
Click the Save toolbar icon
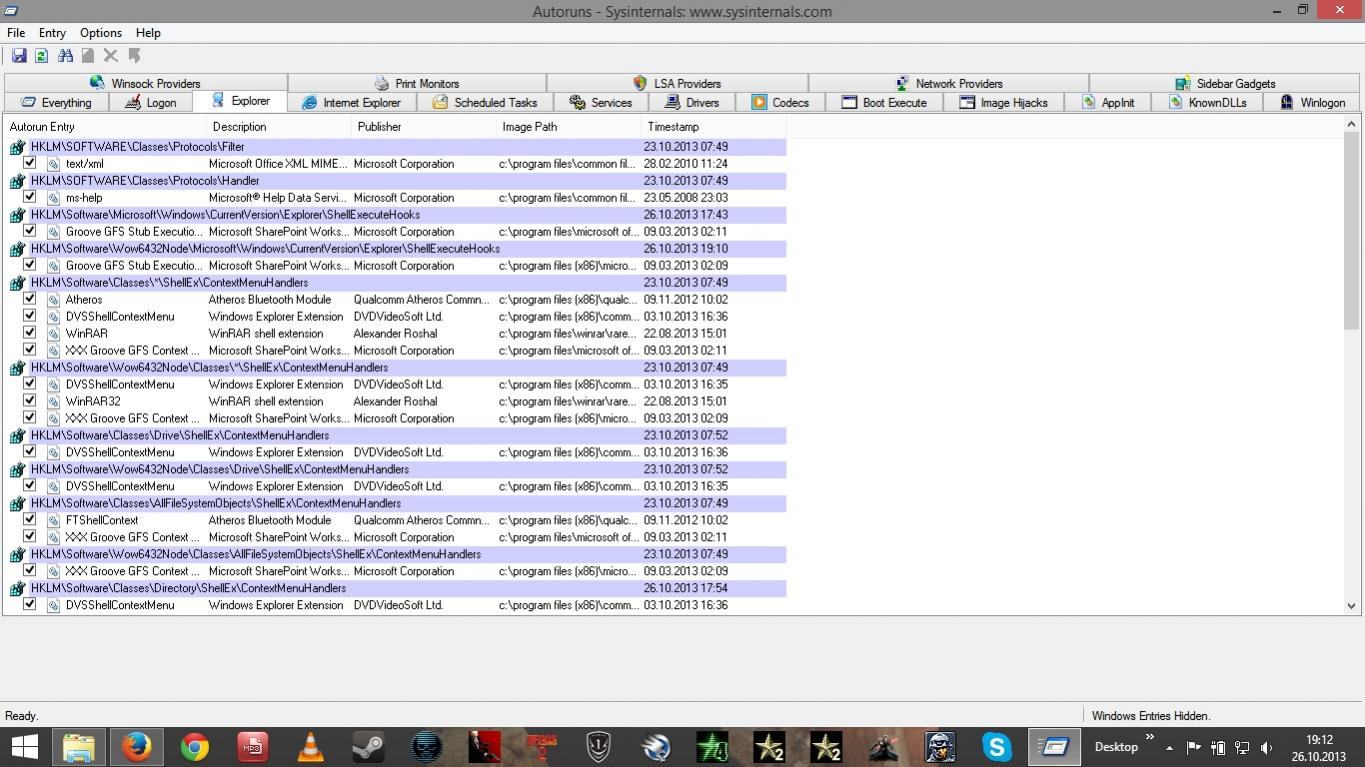pos(19,56)
